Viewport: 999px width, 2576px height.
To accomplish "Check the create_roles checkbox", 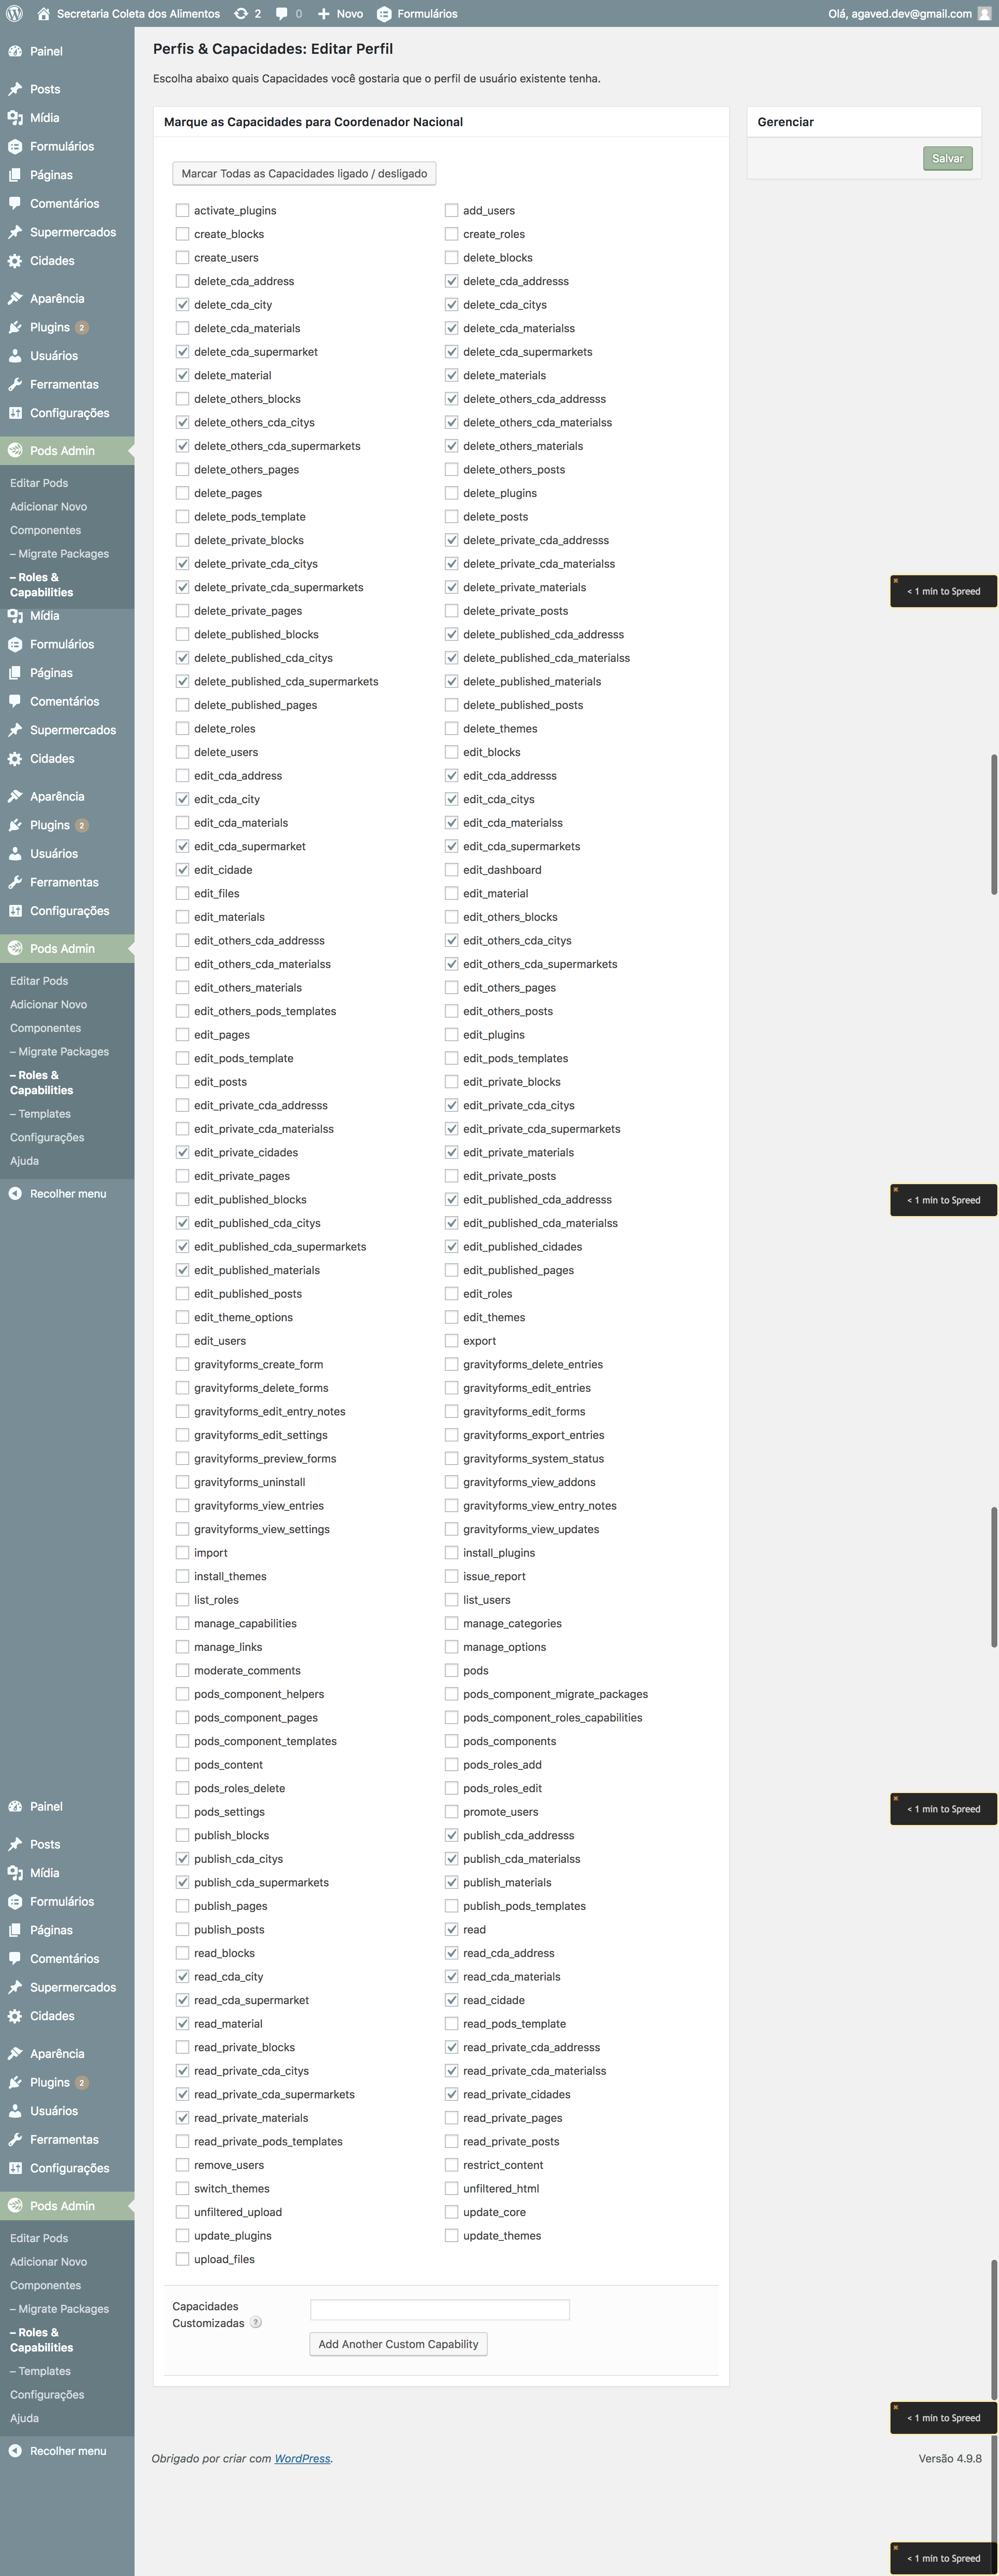I will pyautogui.click(x=451, y=234).
